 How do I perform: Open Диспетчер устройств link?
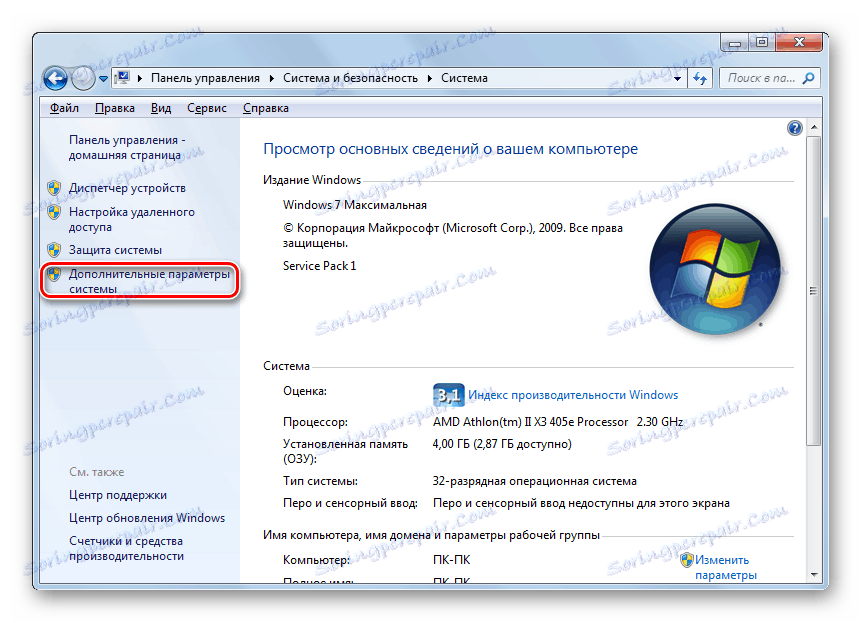[127, 188]
